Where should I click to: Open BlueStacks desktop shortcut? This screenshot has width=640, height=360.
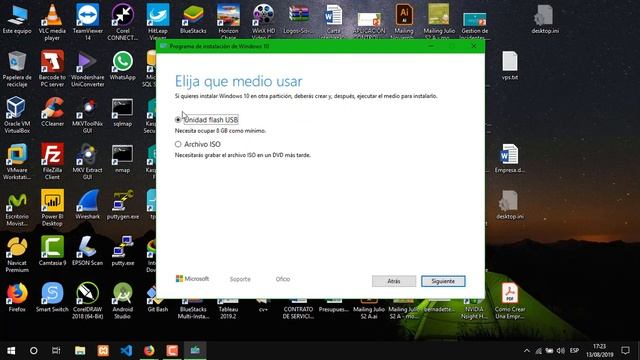tap(193, 19)
